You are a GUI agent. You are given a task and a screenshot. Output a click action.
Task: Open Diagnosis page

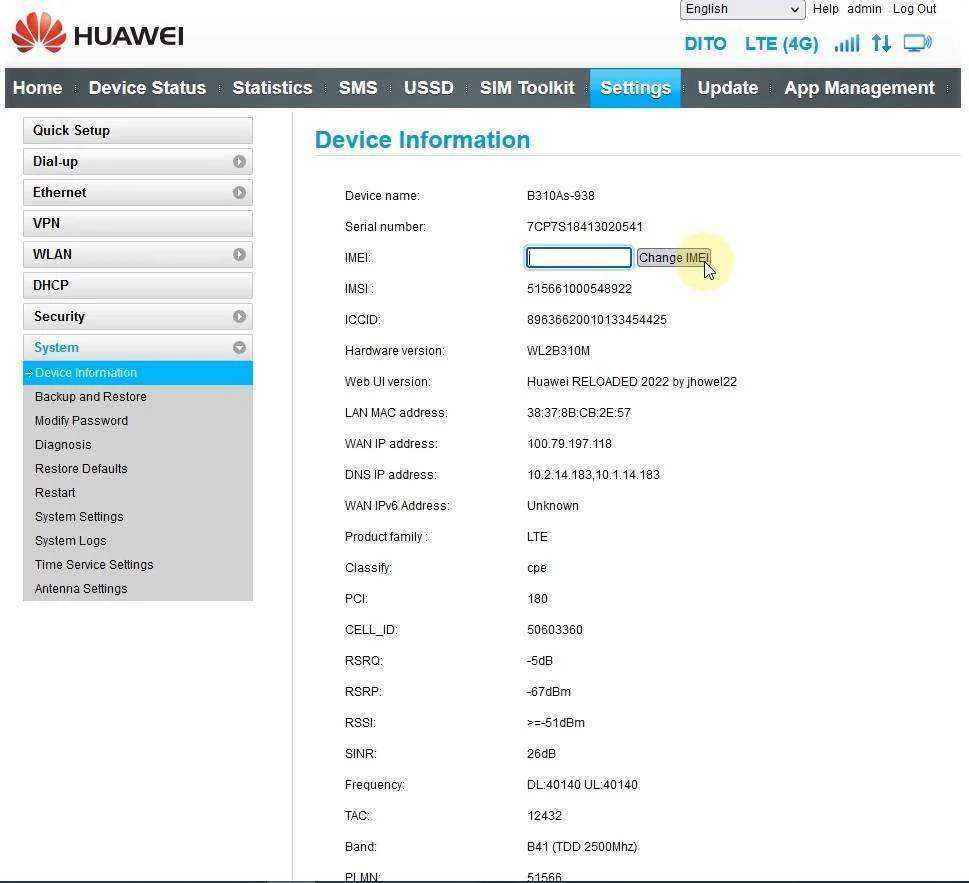63,445
